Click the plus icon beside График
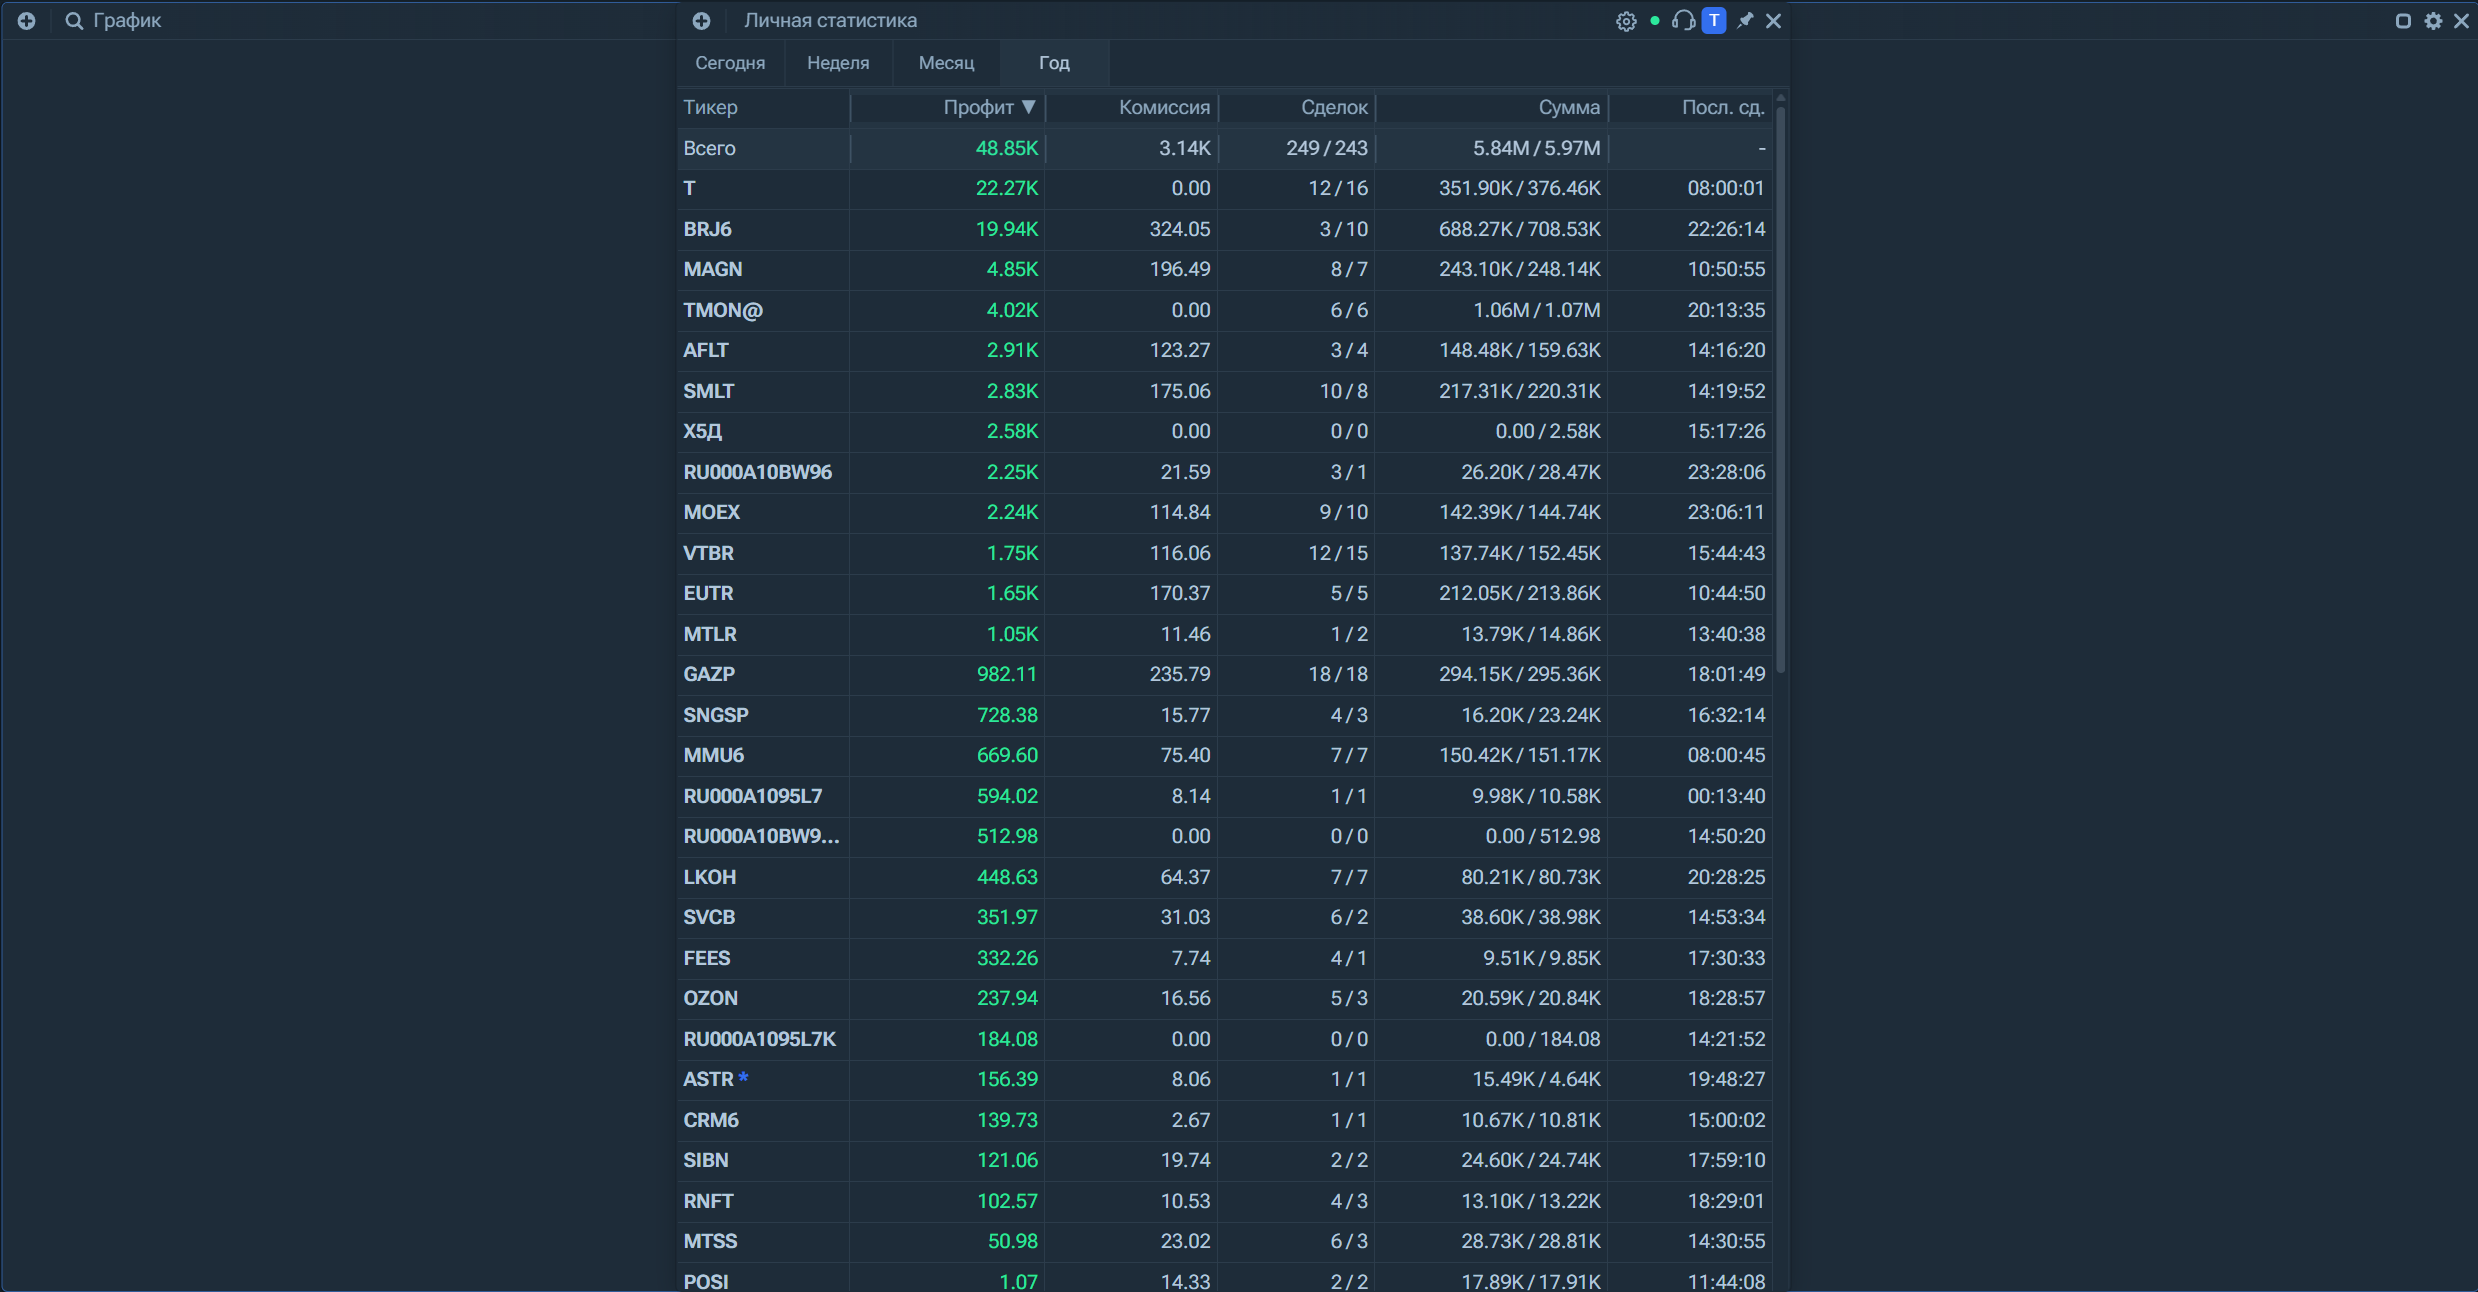 click(27, 21)
